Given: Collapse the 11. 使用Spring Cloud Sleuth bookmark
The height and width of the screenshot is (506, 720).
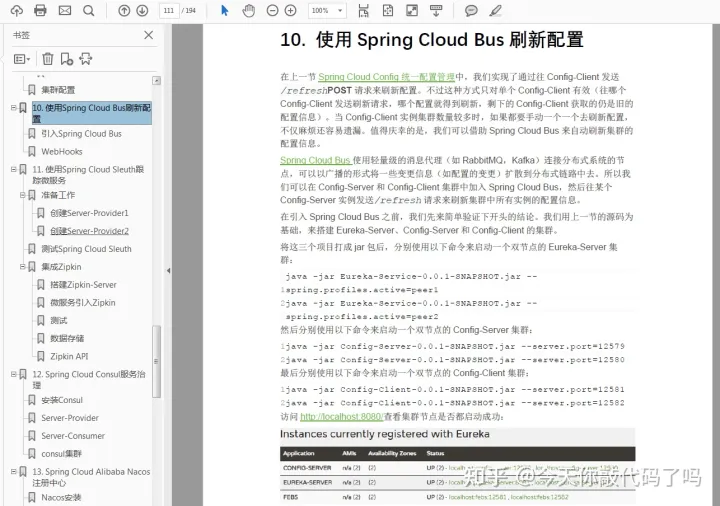Looking at the screenshot, I should click(x=14, y=169).
